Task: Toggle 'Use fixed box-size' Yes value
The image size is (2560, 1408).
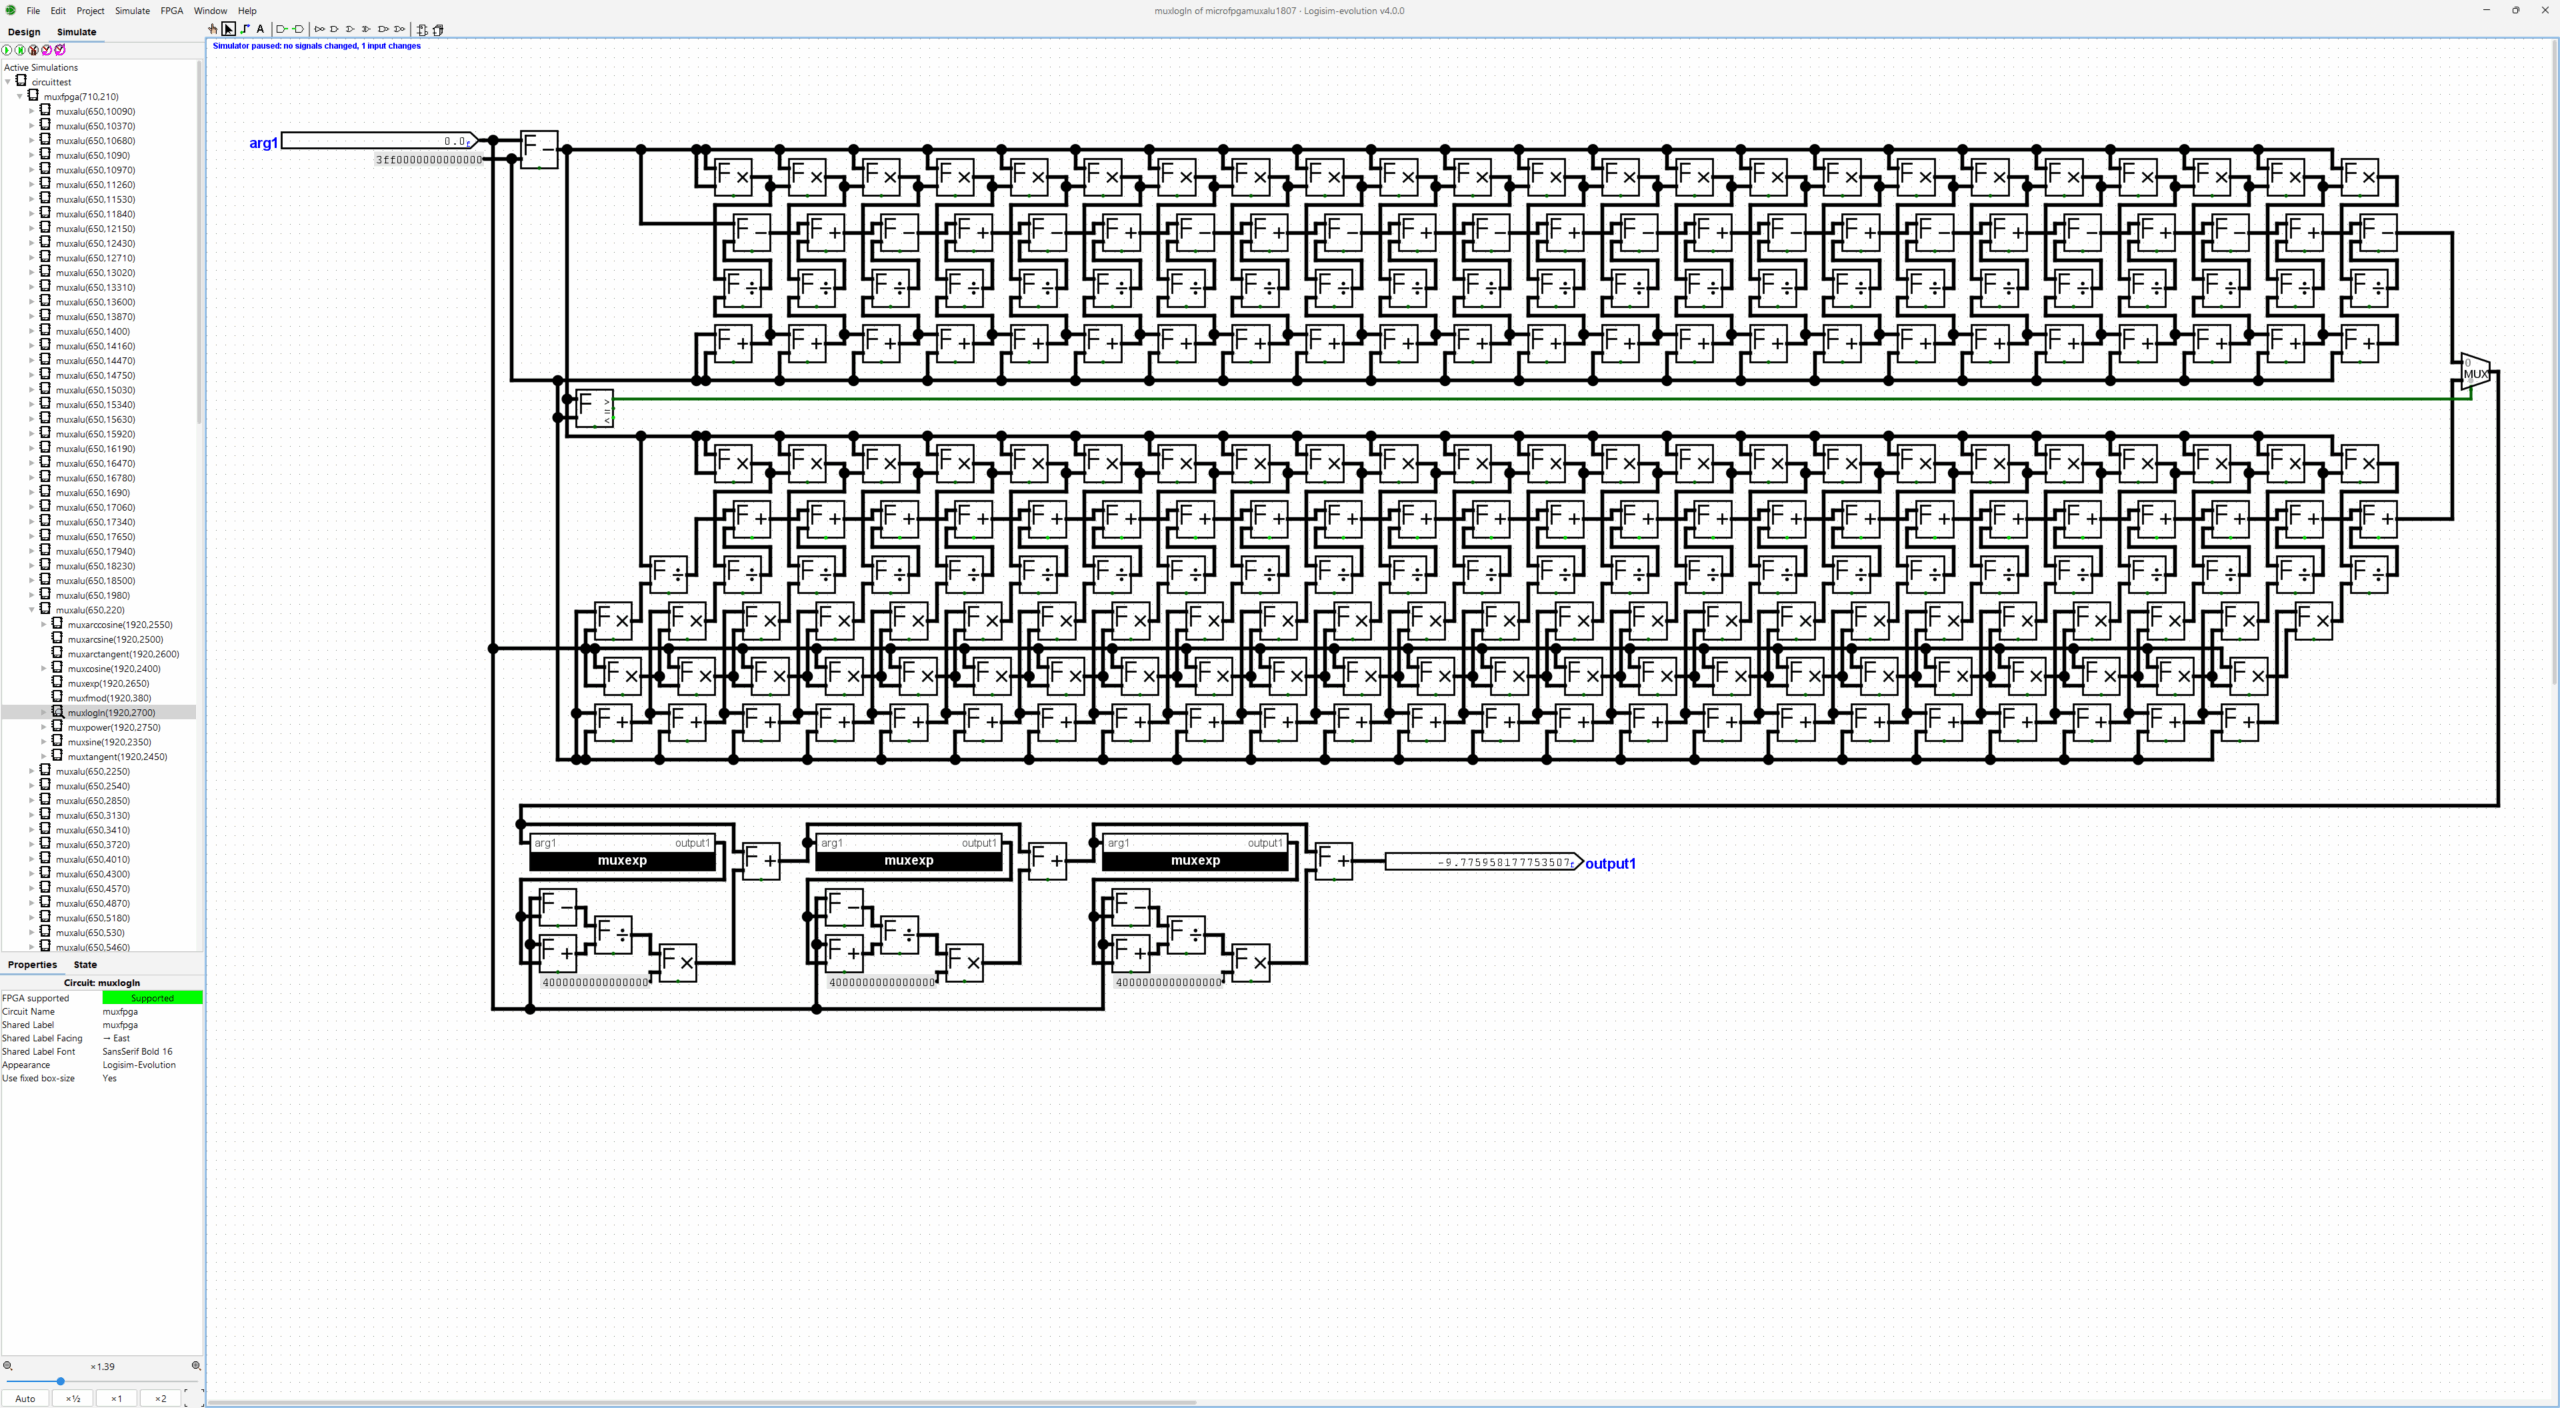Action: coord(110,1078)
